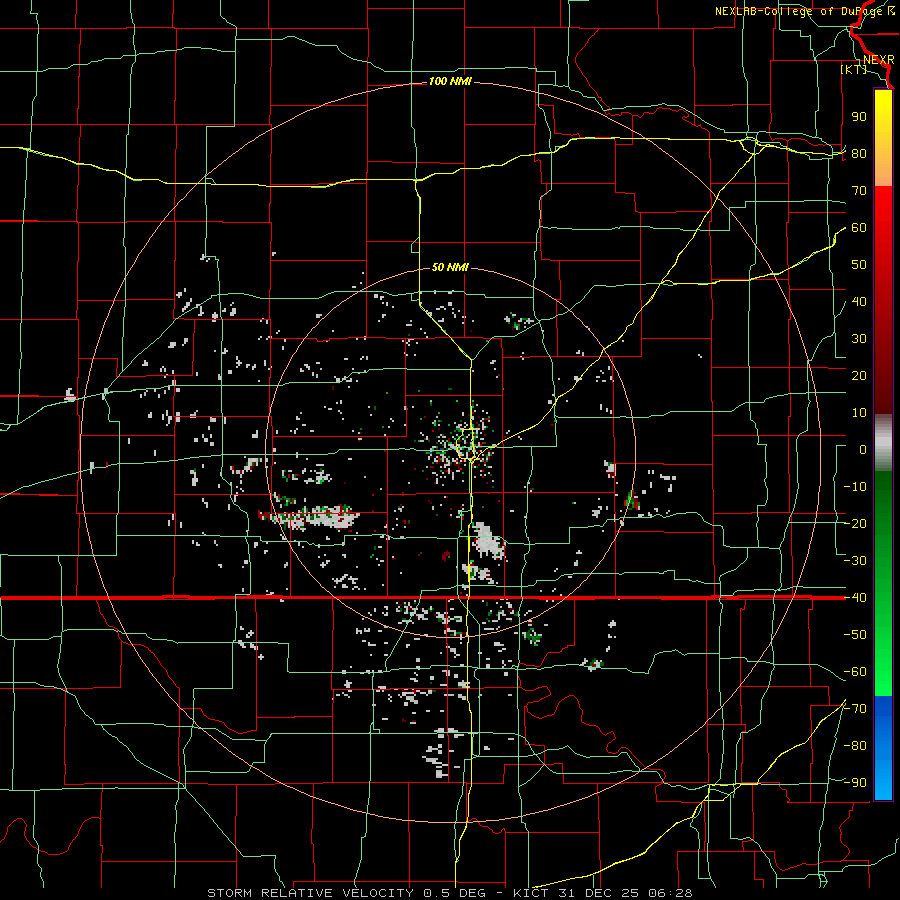Click the 80 value on velocity scale
The image size is (900, 900).
[859, 153]
